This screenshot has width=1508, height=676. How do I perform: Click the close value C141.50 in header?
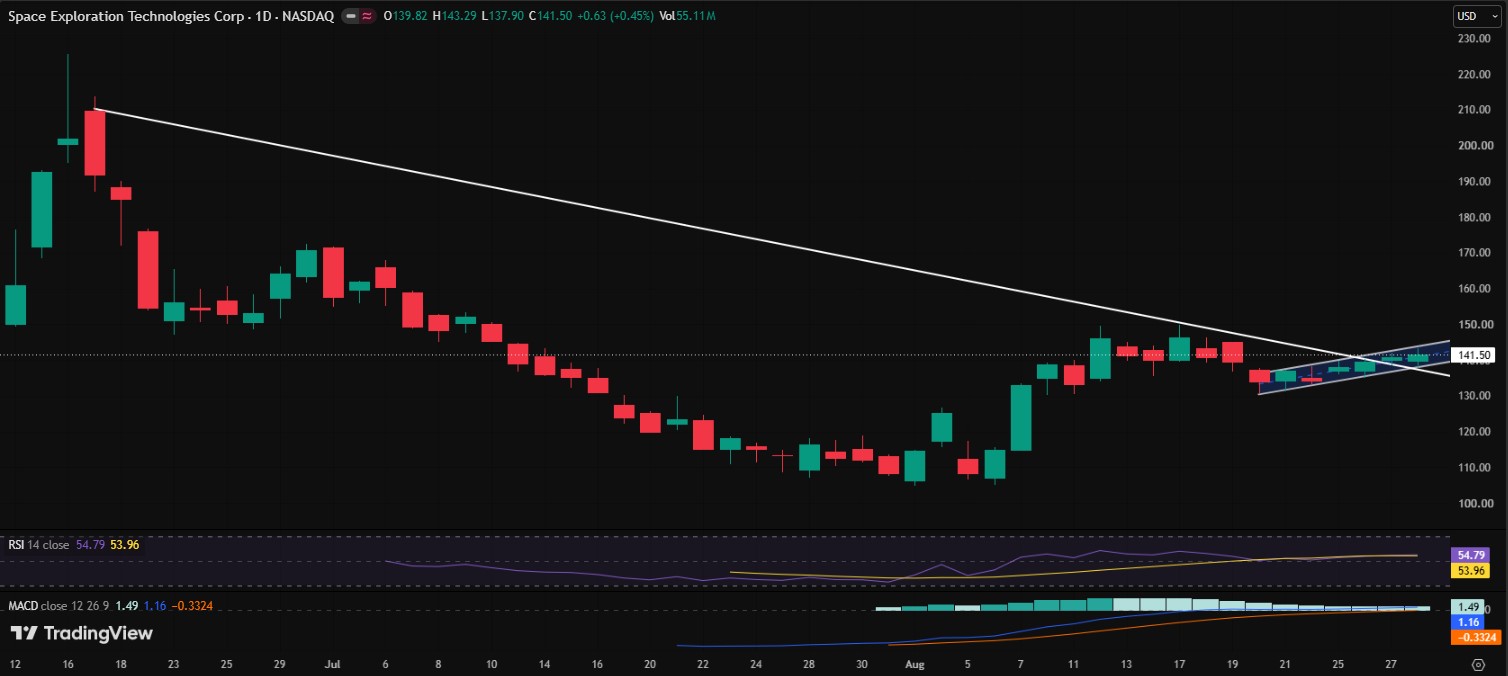pyautogui.click(x=551, y=17)
